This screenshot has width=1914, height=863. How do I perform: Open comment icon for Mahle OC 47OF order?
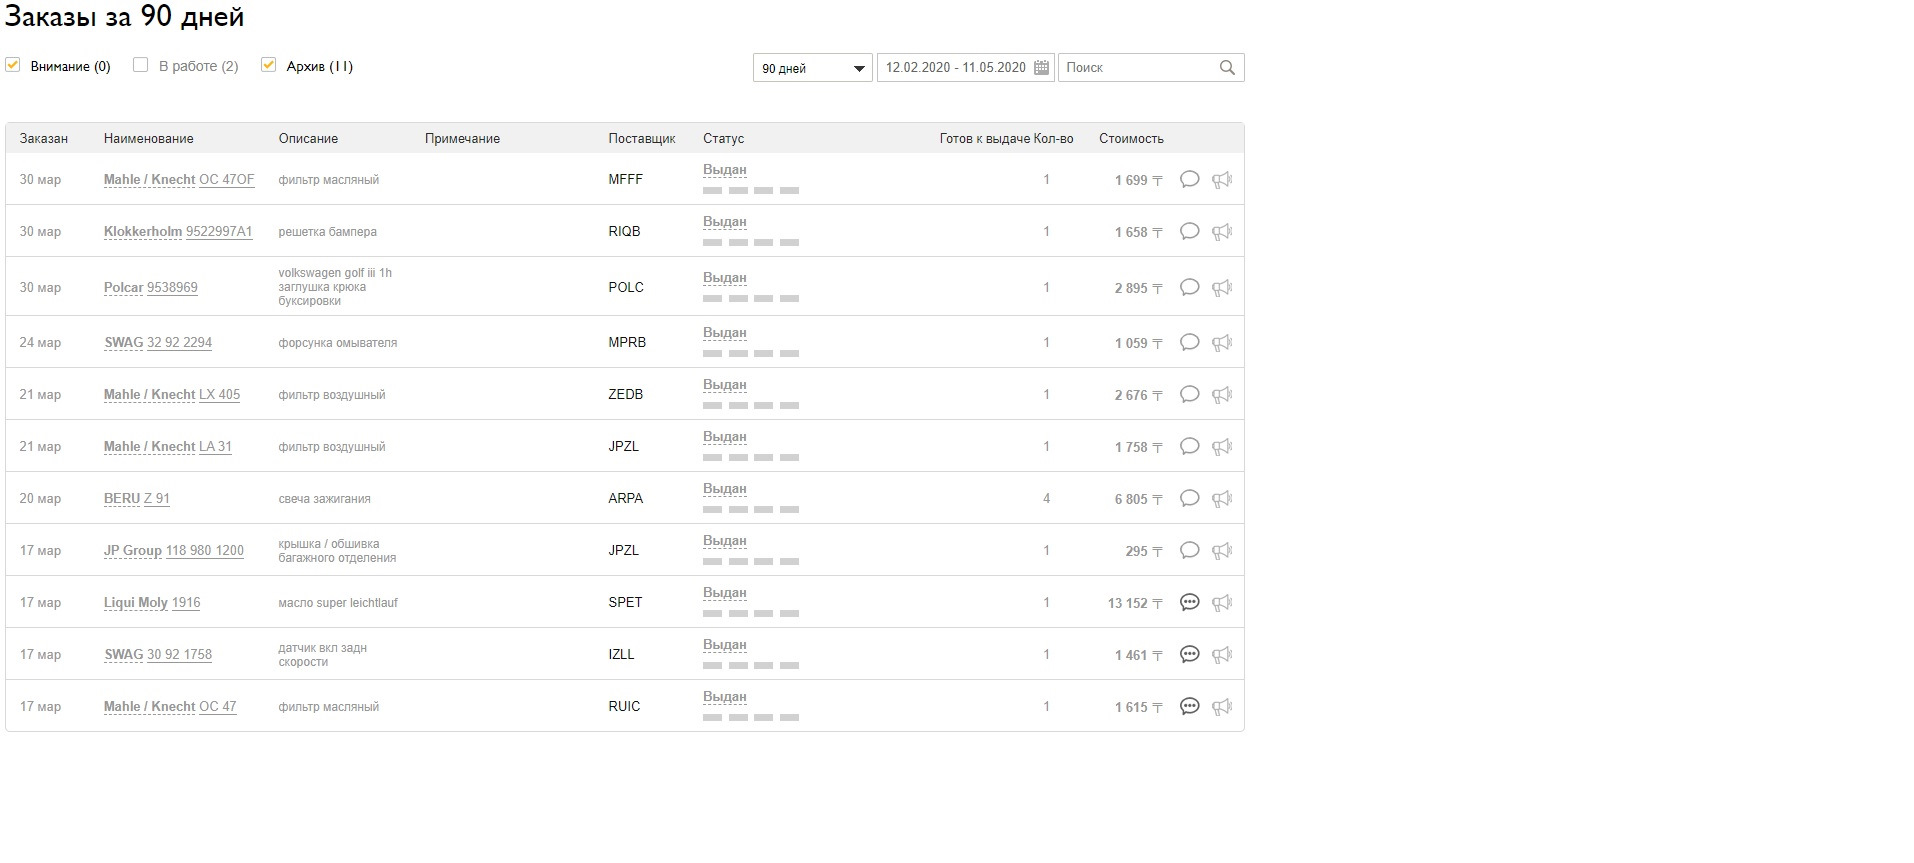(x=1189, y=180)
